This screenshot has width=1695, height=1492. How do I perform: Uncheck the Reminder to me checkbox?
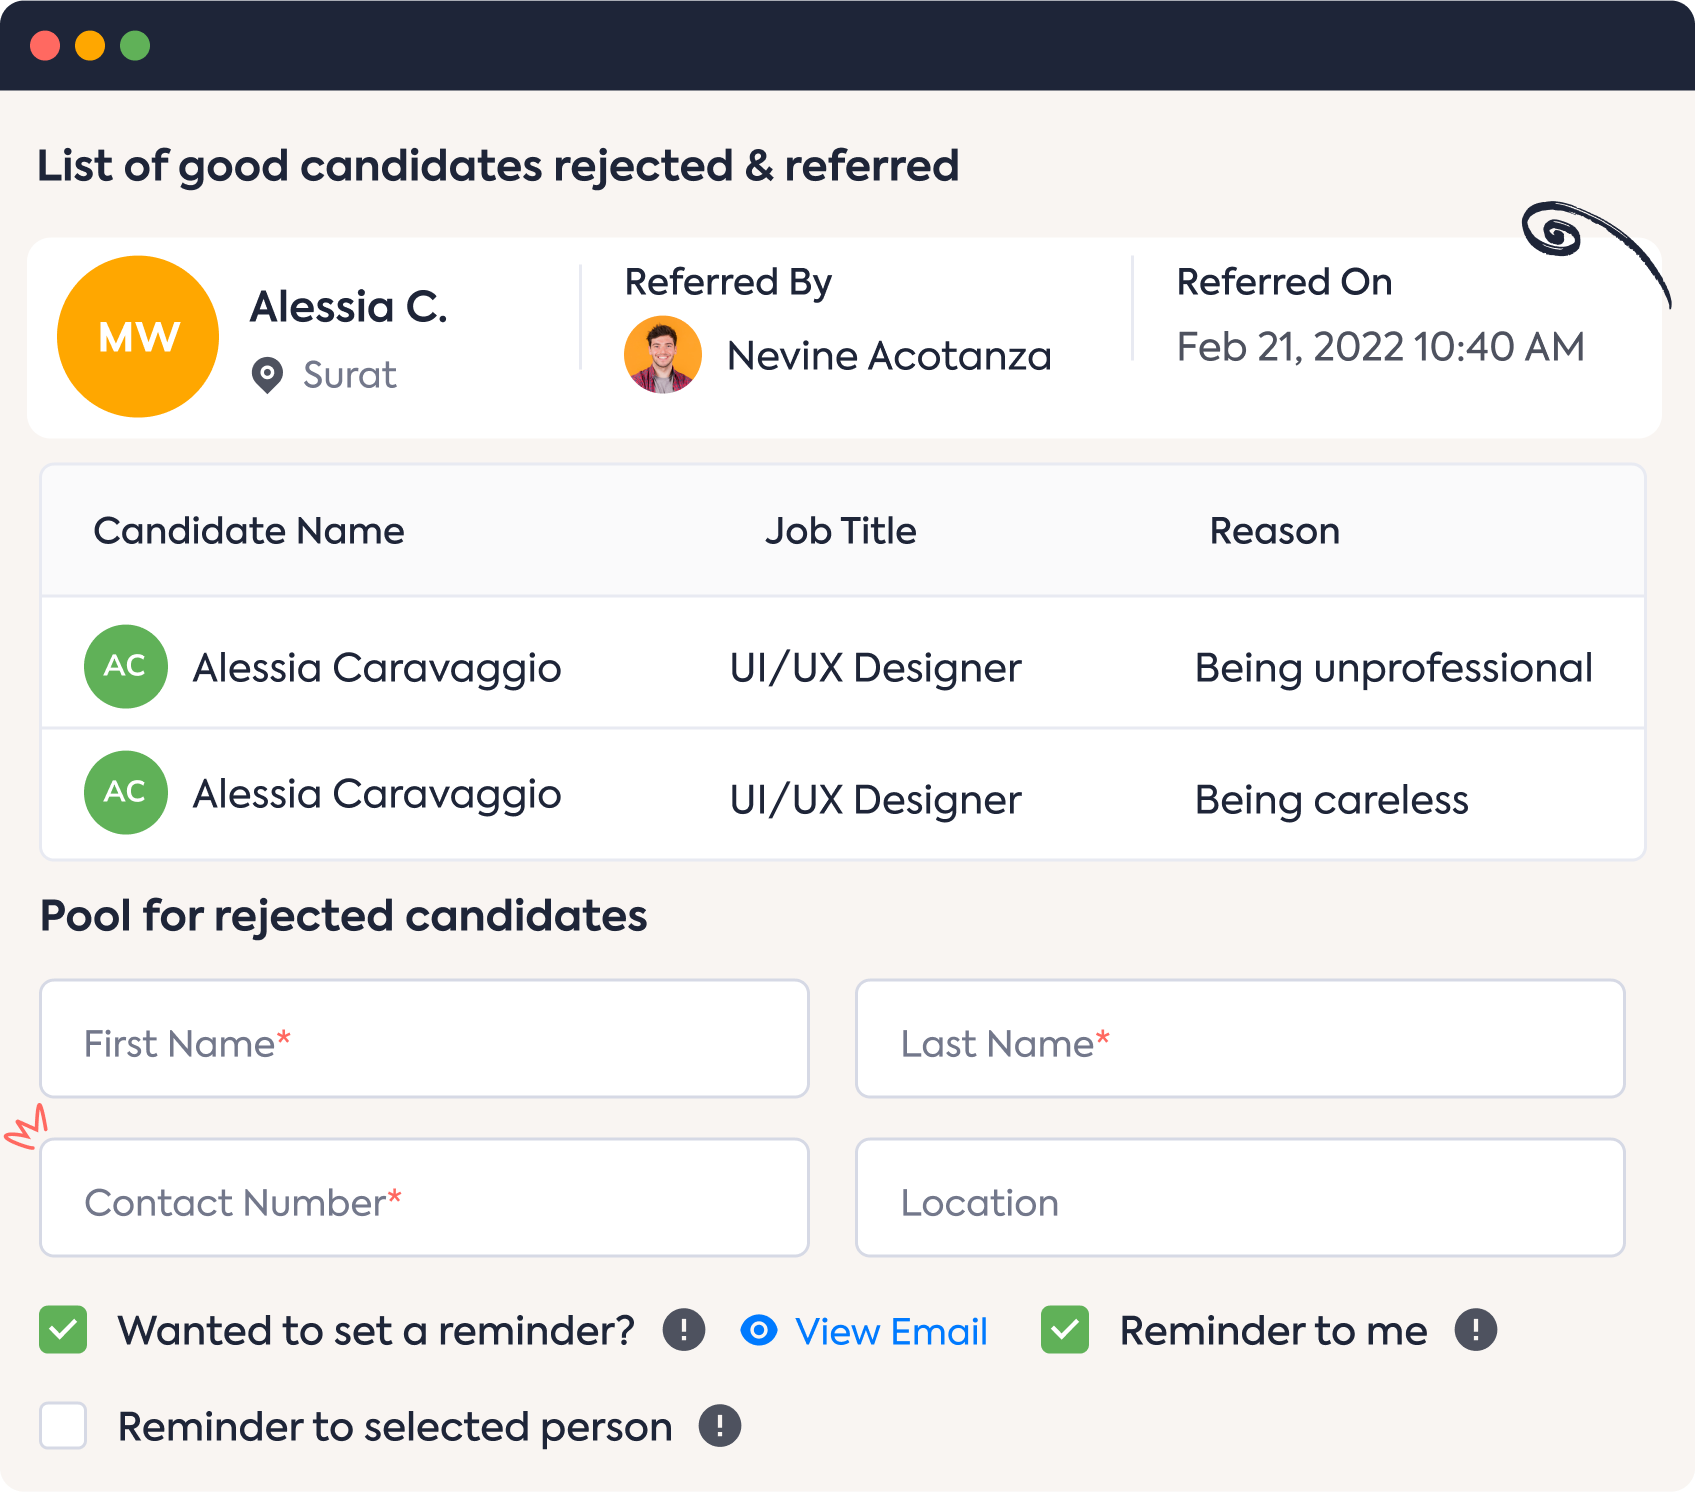click(x=1065, y=1330)
